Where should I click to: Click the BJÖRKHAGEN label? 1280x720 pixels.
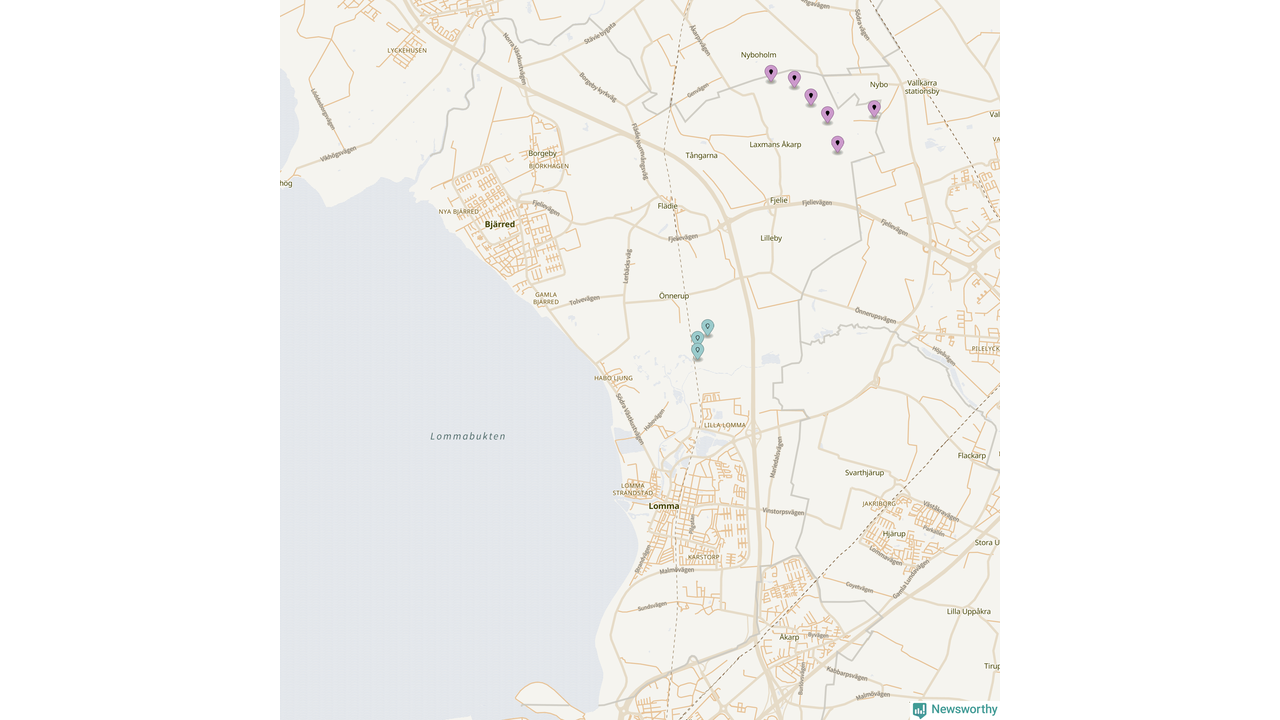coord(549,166)
